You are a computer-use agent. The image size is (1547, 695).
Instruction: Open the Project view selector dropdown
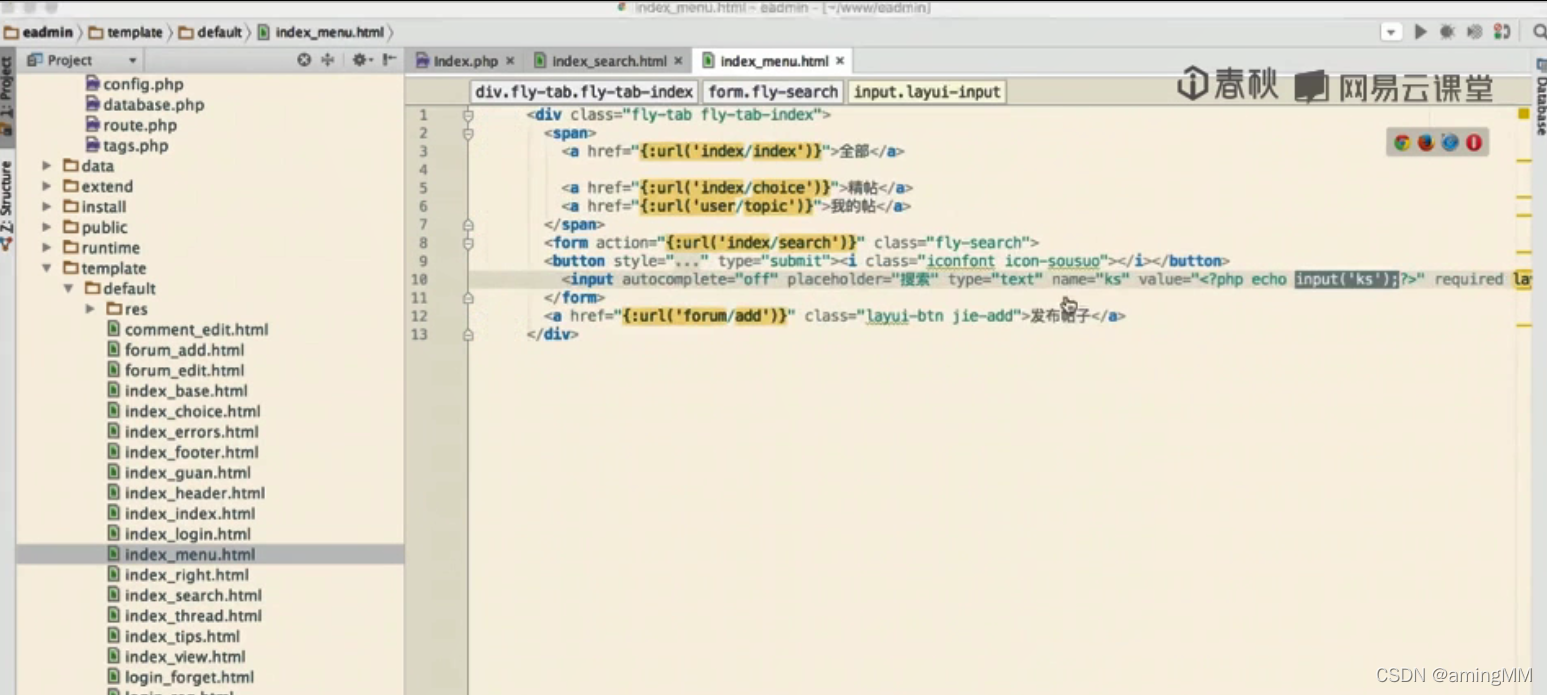tap(82, 60)
